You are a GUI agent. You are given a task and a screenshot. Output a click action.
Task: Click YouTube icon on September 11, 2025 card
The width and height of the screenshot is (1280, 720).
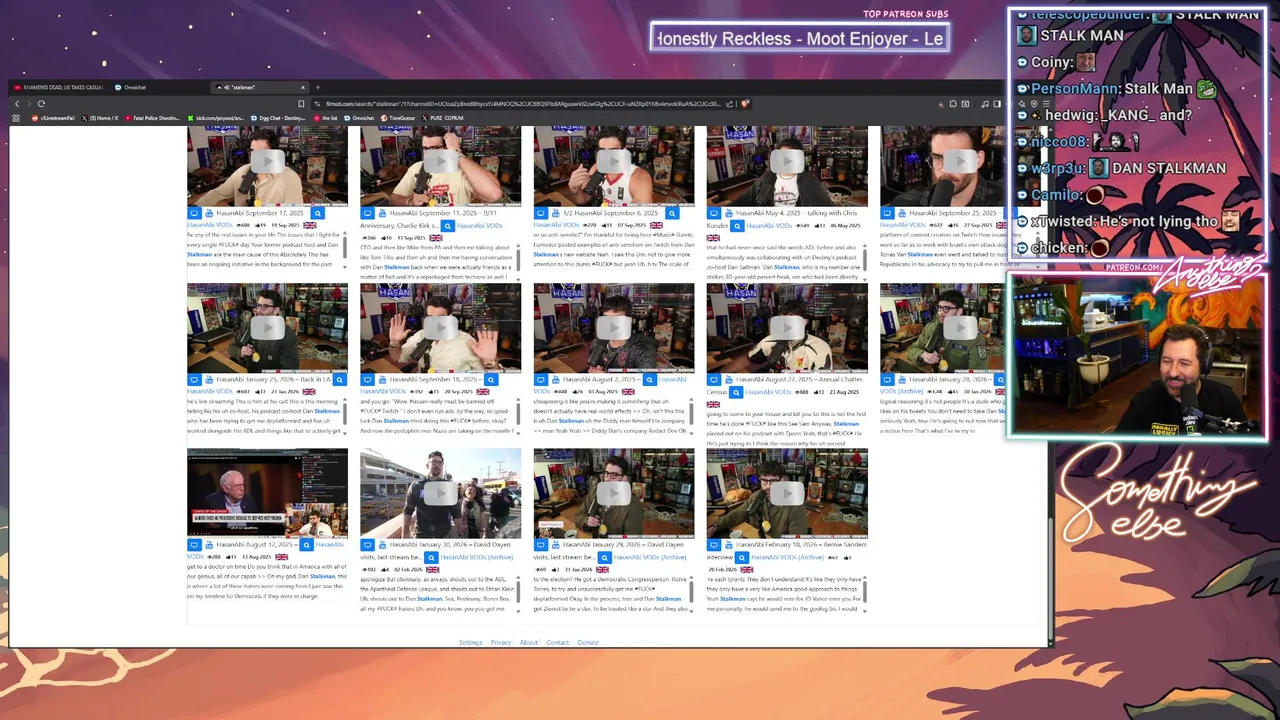(382, 213)
